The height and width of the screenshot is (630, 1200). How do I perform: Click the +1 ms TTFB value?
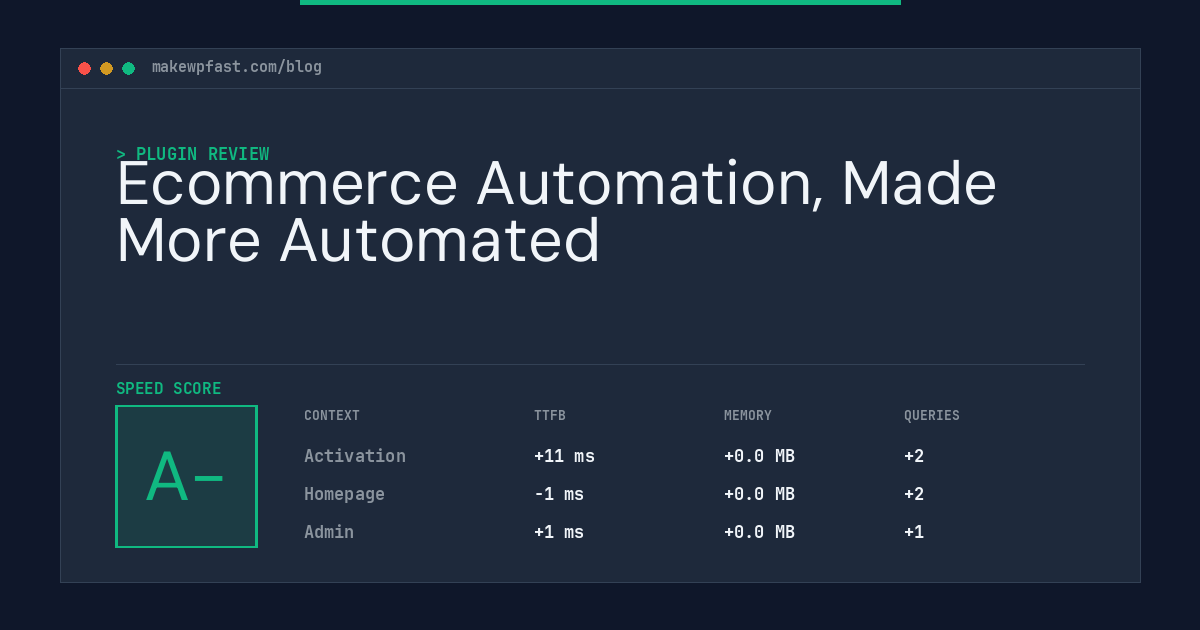[559, 532]
